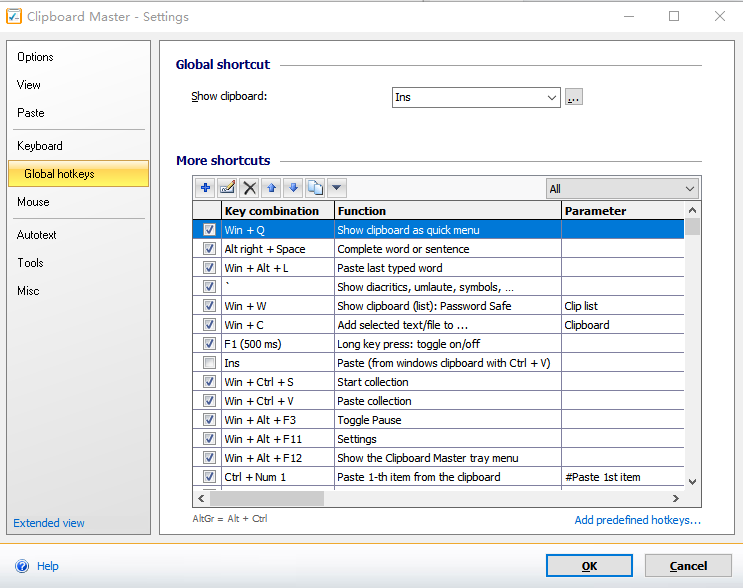The image size is (743, 588).
Task: Open the Show clipboard shortcut dropdown
Action: (552, 98)
